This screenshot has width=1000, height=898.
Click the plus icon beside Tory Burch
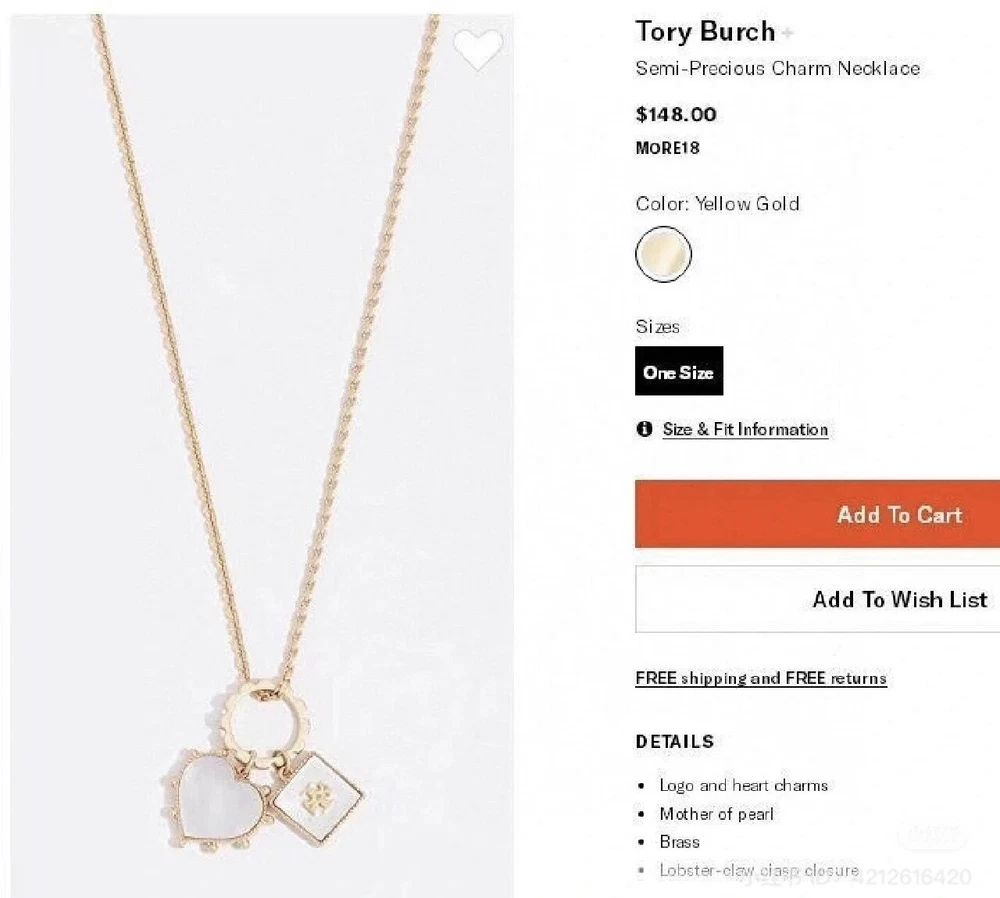(788, 33)
